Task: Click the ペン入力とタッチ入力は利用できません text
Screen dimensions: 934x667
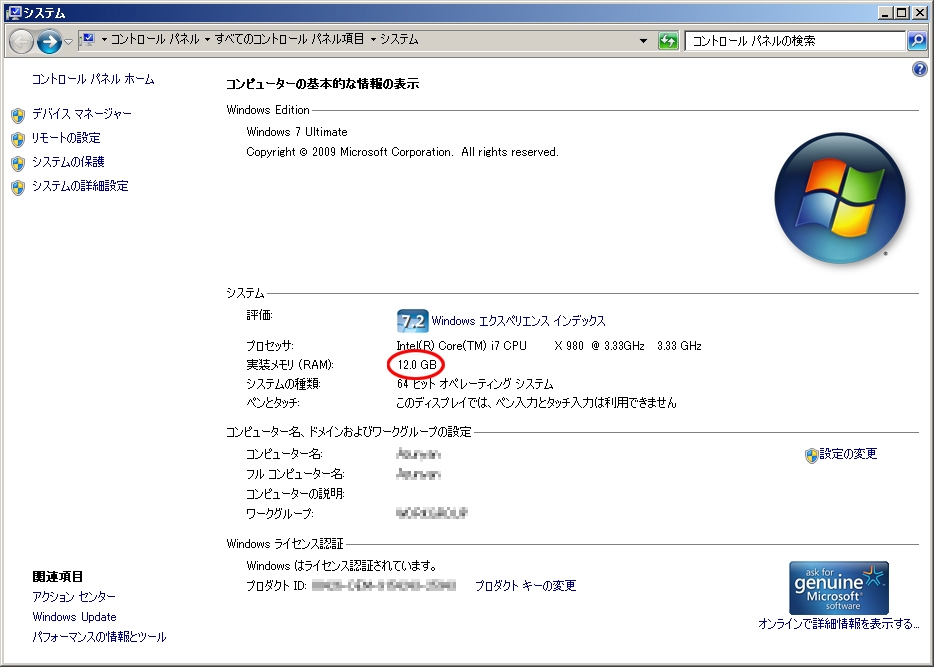Action: pyautogui.click(x=585, y=403)
